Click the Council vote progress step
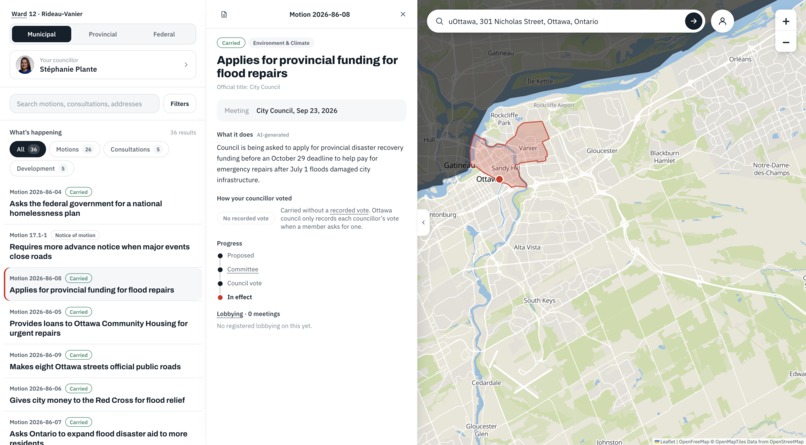This screenshot has height=445, width=806. click(x=245, y=283)
